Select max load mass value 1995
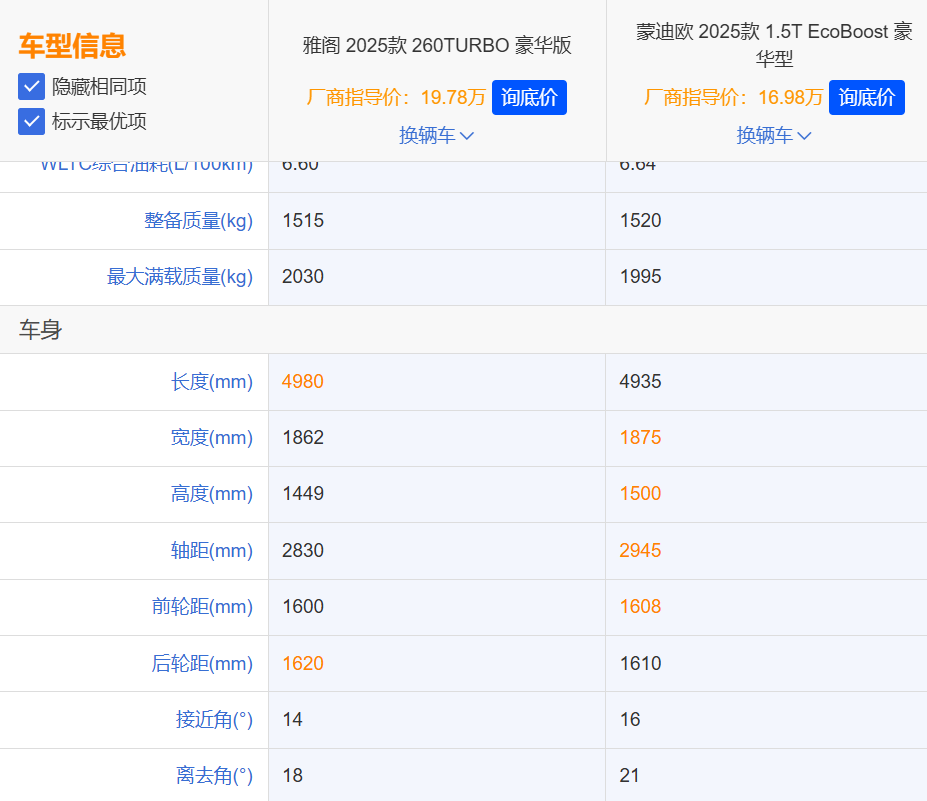 [640, 277]
